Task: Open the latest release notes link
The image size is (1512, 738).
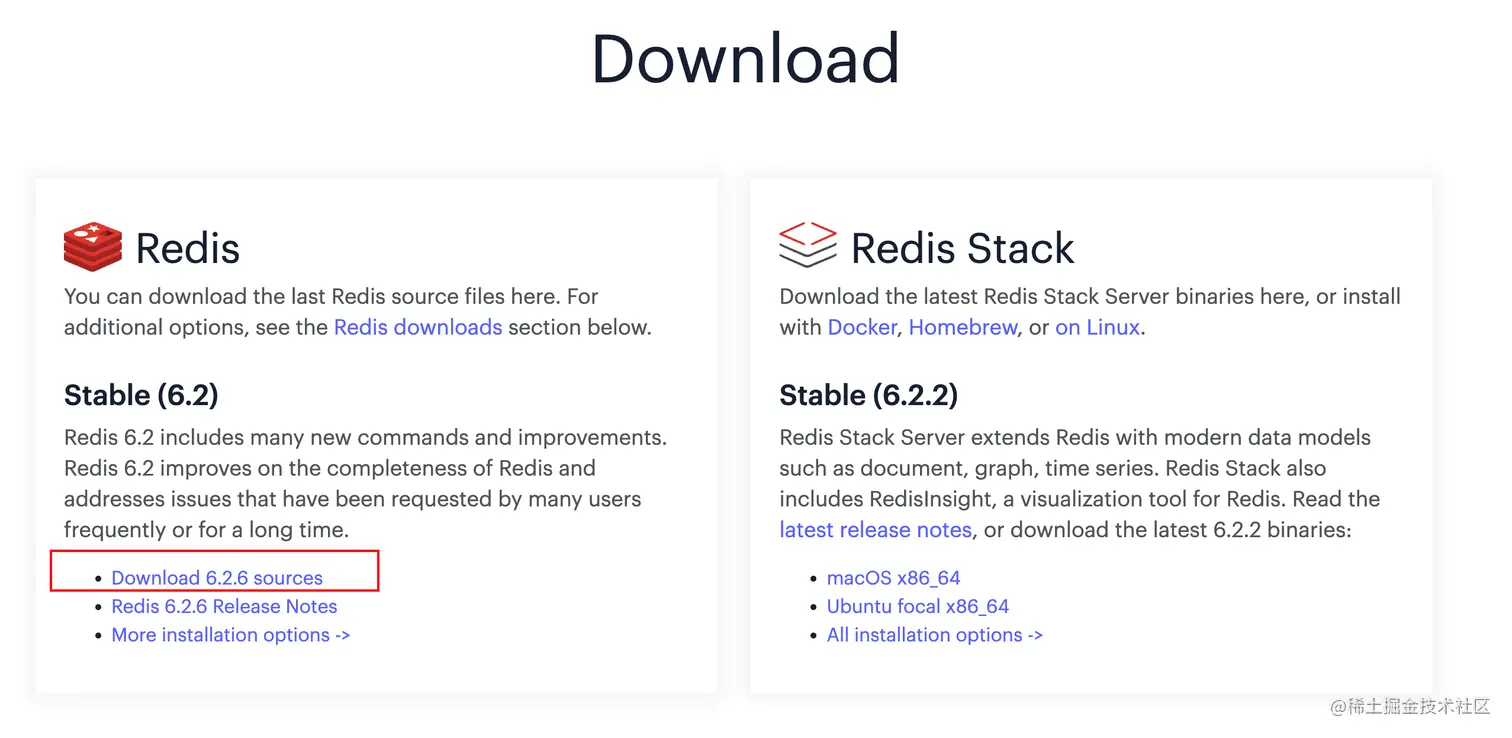Action: (875, 530)
